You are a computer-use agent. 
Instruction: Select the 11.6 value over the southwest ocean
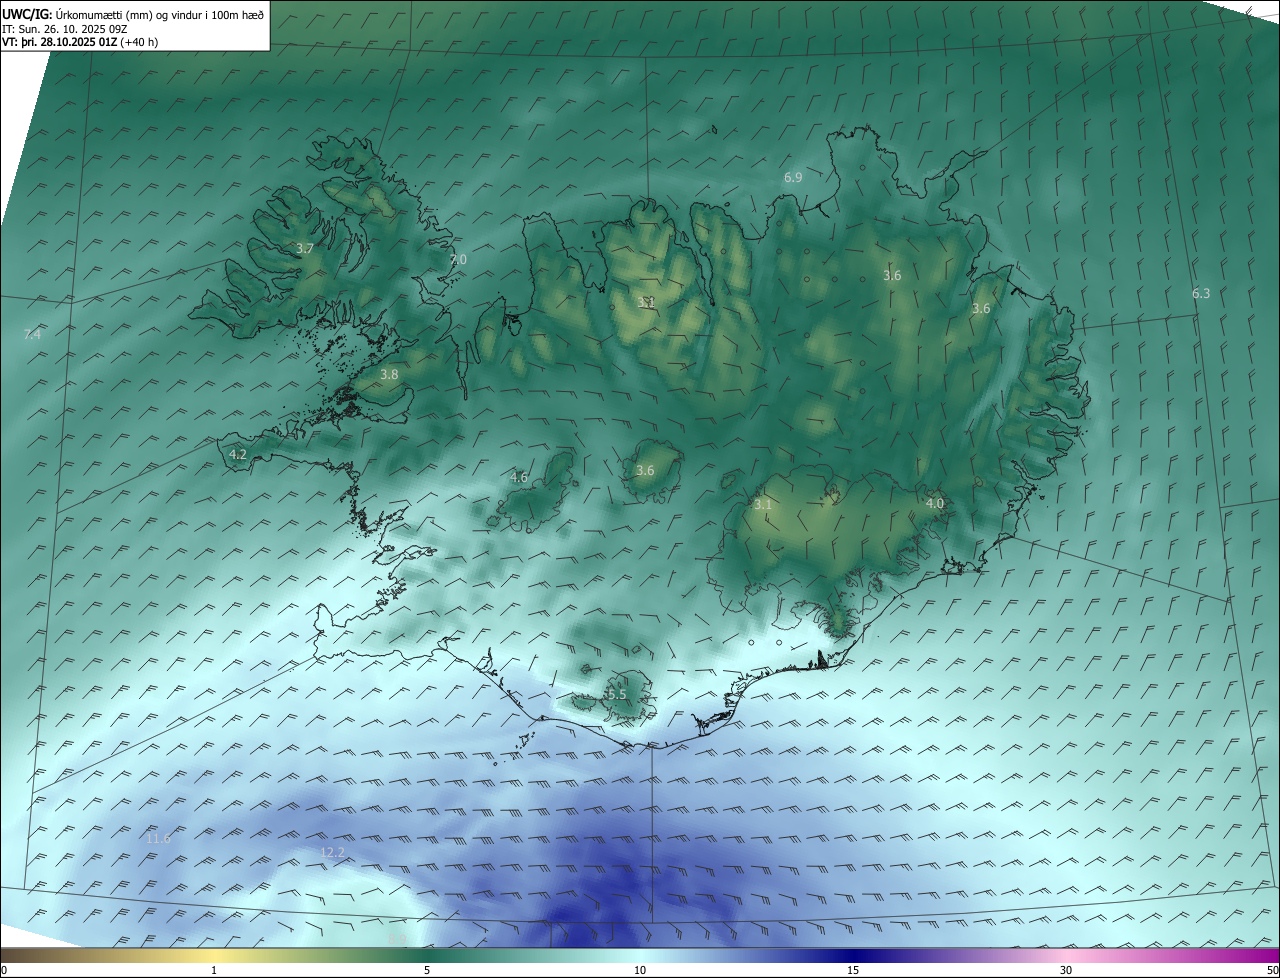(158, 838)
